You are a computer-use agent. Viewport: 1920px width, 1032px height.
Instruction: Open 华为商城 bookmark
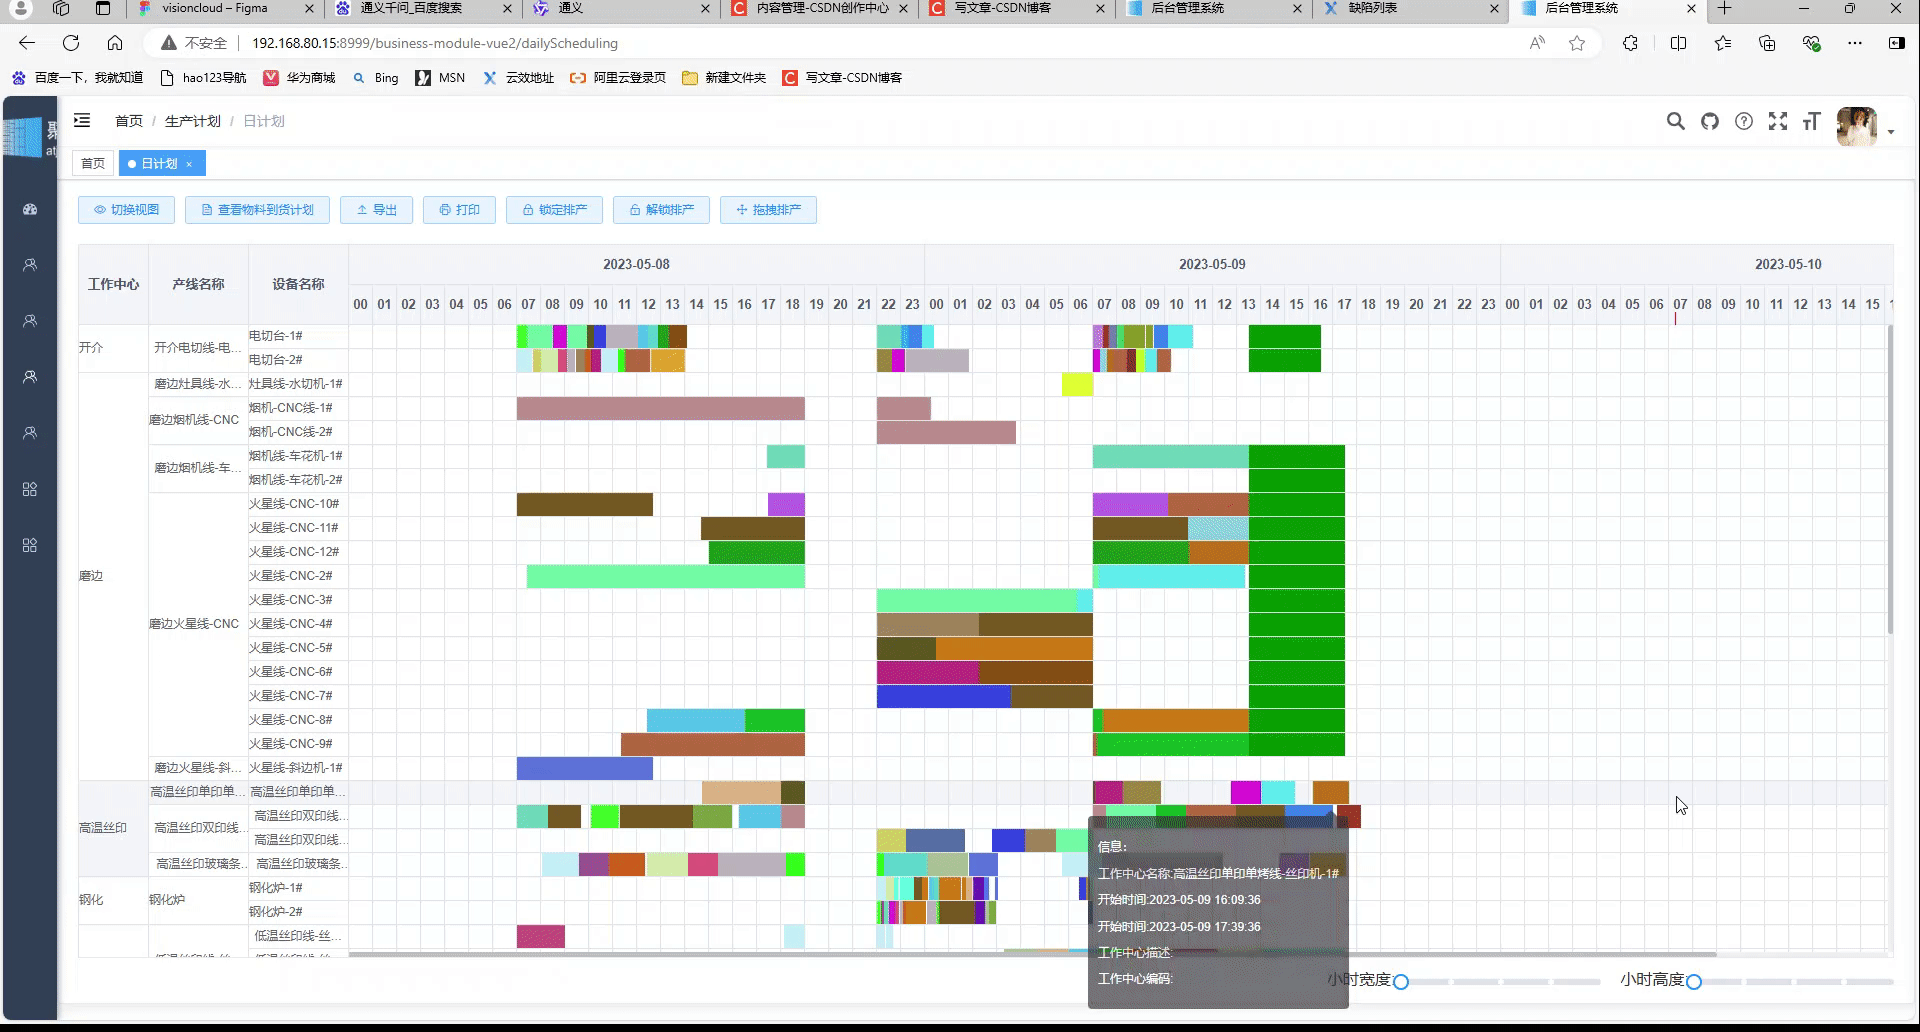300,77
